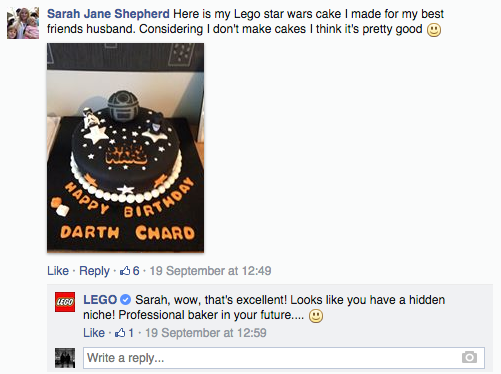The height and width of the screenshot is (374, 501).
Task: Open the LEGO page logo avatar
Action: click(65, 302)
